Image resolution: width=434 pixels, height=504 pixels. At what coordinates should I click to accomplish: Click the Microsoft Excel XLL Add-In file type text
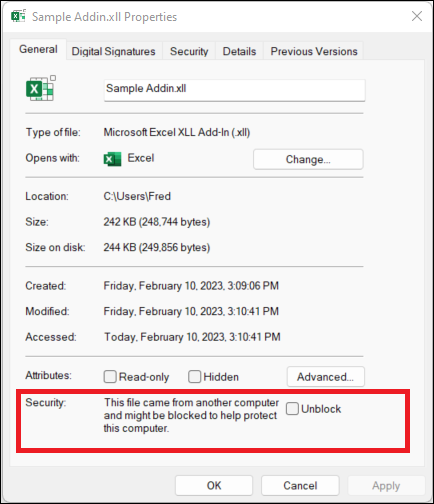(177, 132)
